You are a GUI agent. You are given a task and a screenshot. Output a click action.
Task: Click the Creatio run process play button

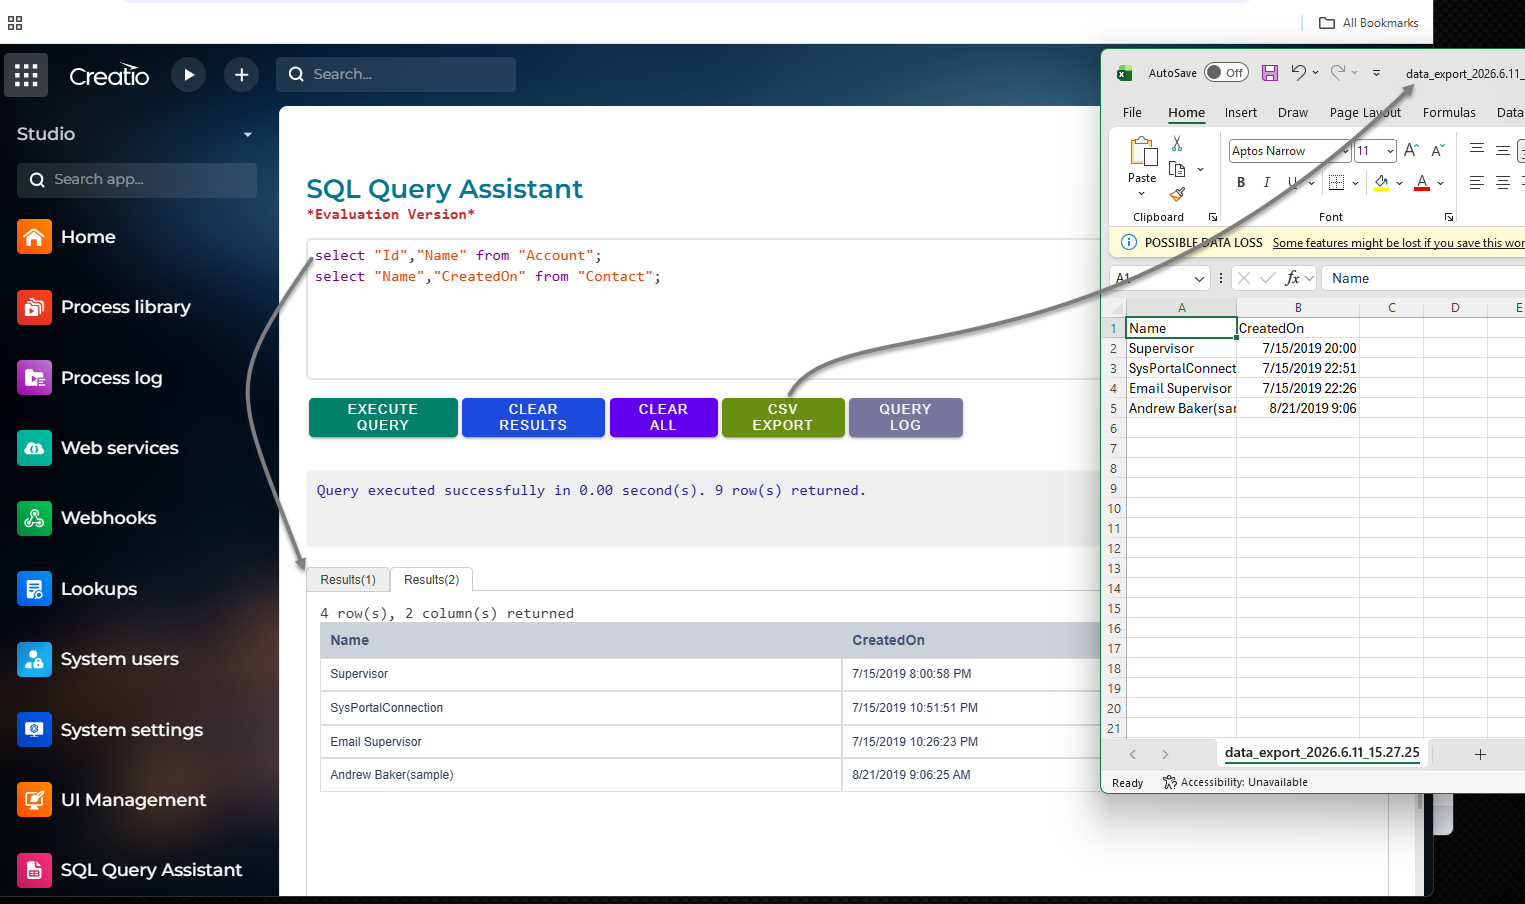click(189, 75)
